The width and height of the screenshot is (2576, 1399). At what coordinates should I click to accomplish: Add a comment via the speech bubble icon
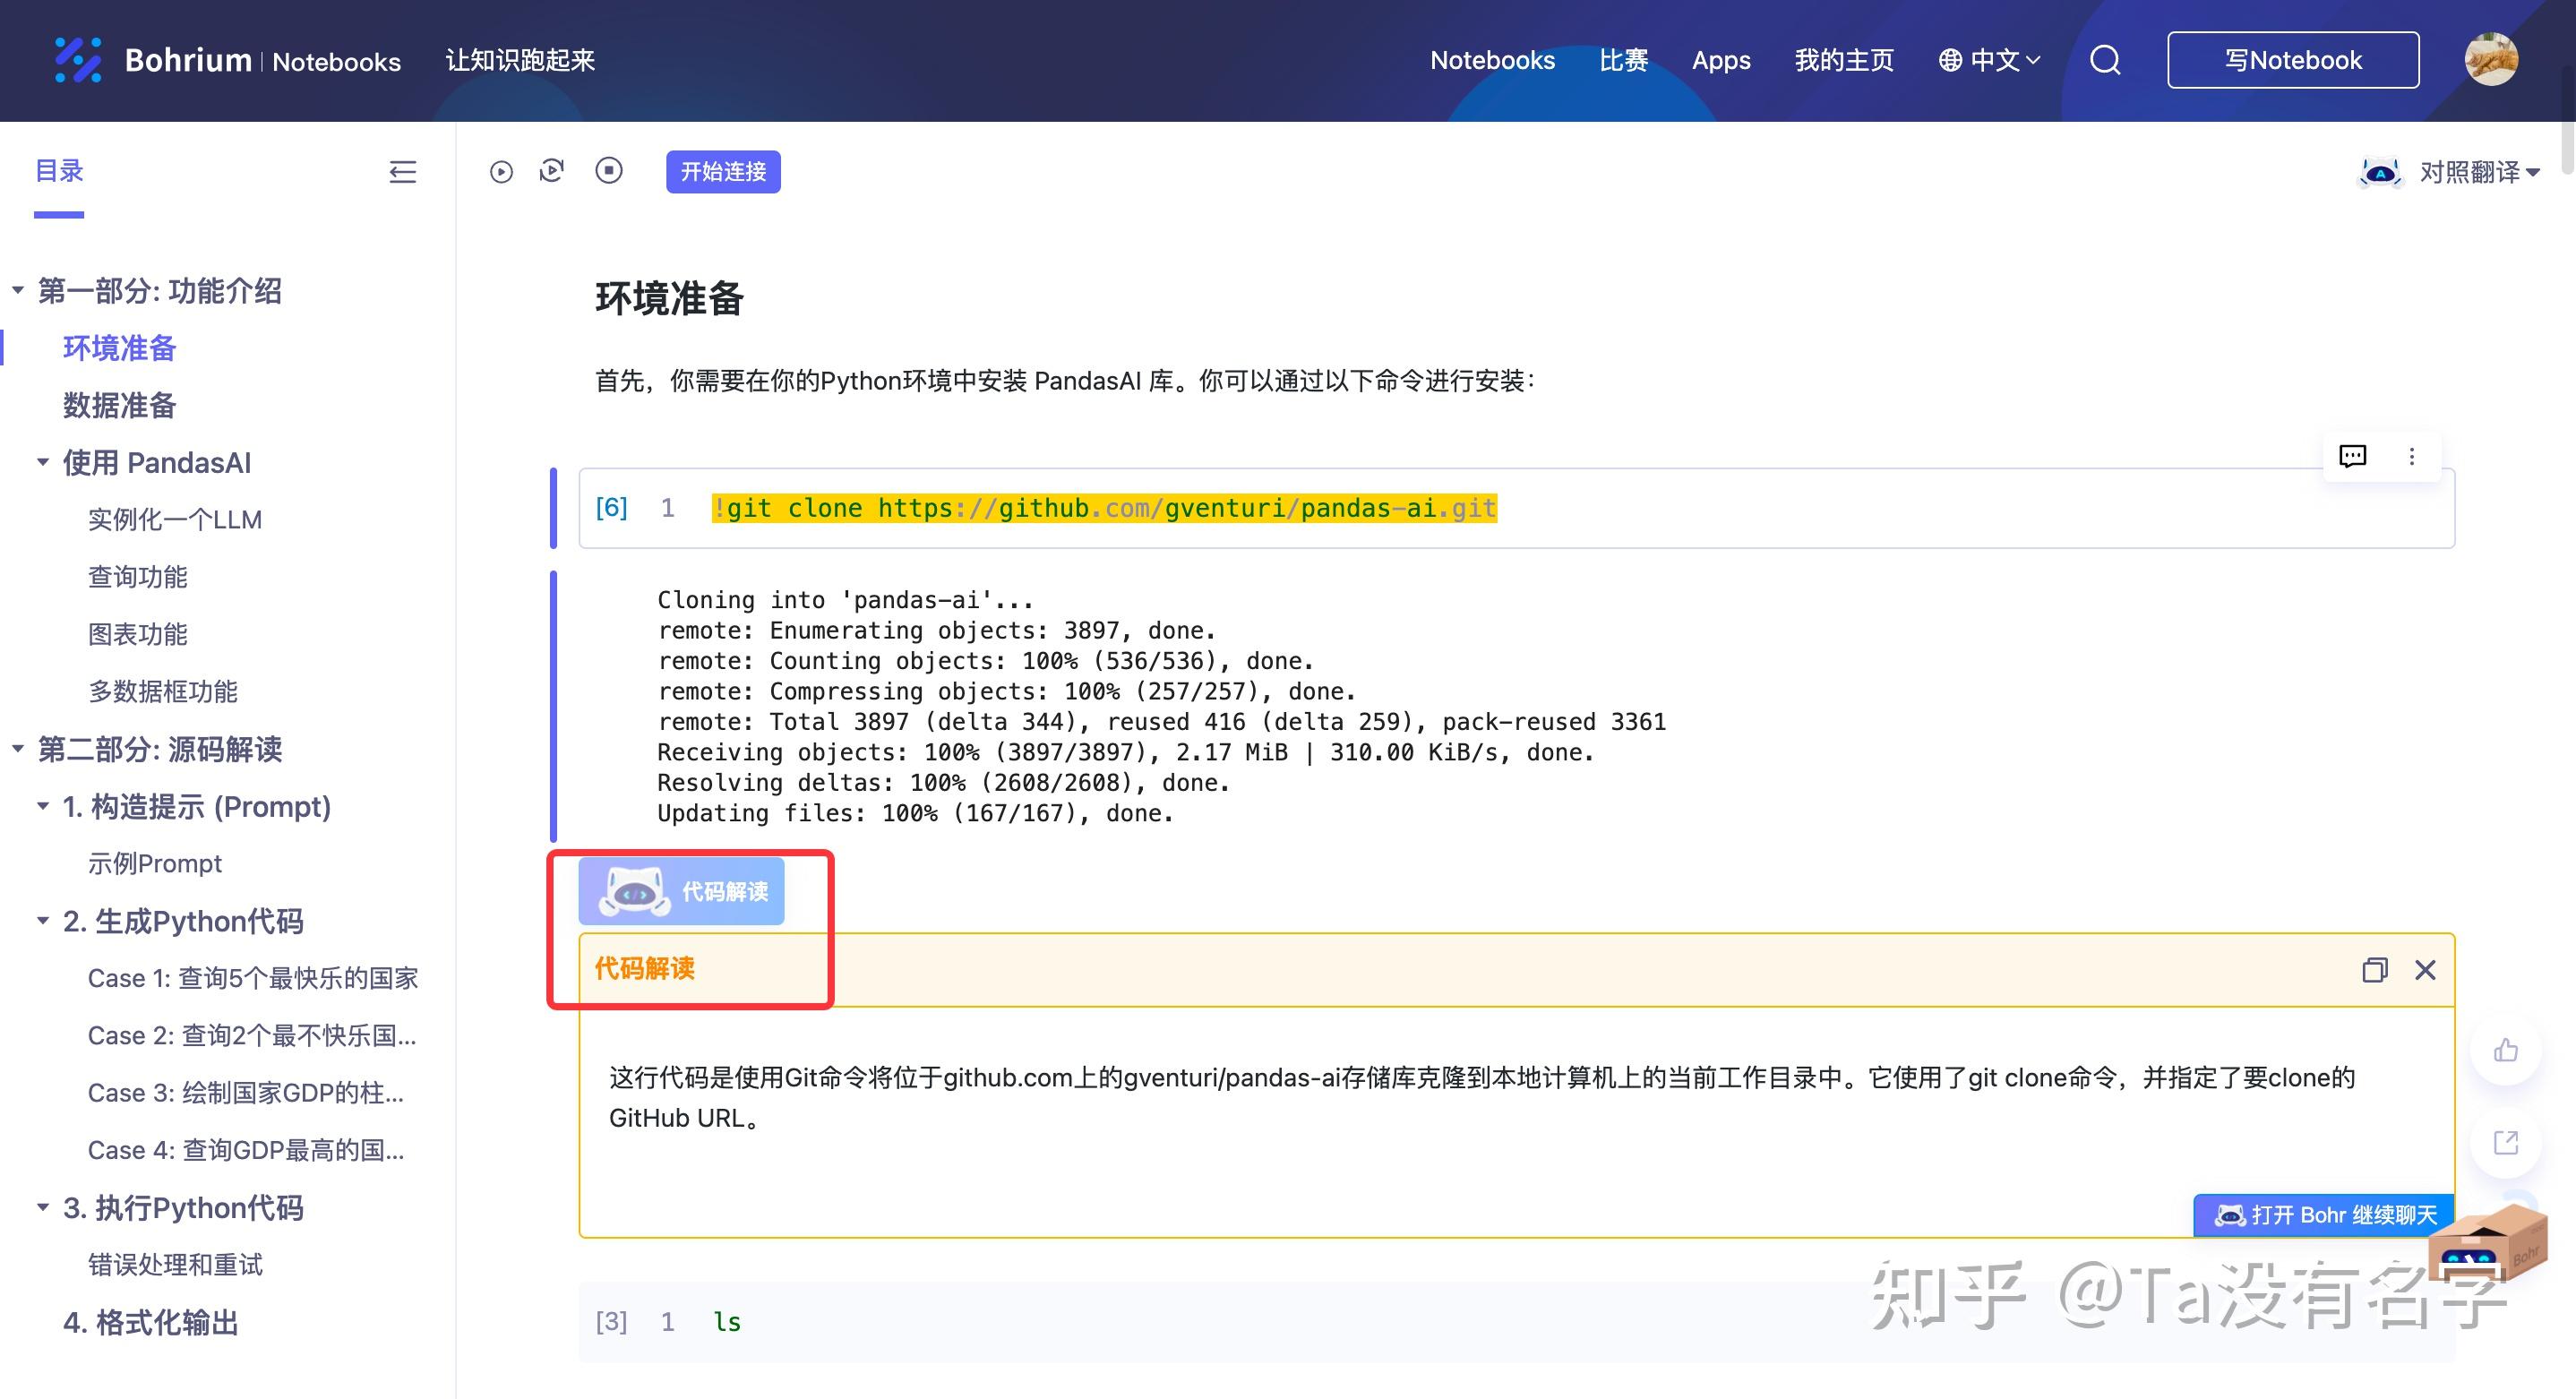[2352, 456]
